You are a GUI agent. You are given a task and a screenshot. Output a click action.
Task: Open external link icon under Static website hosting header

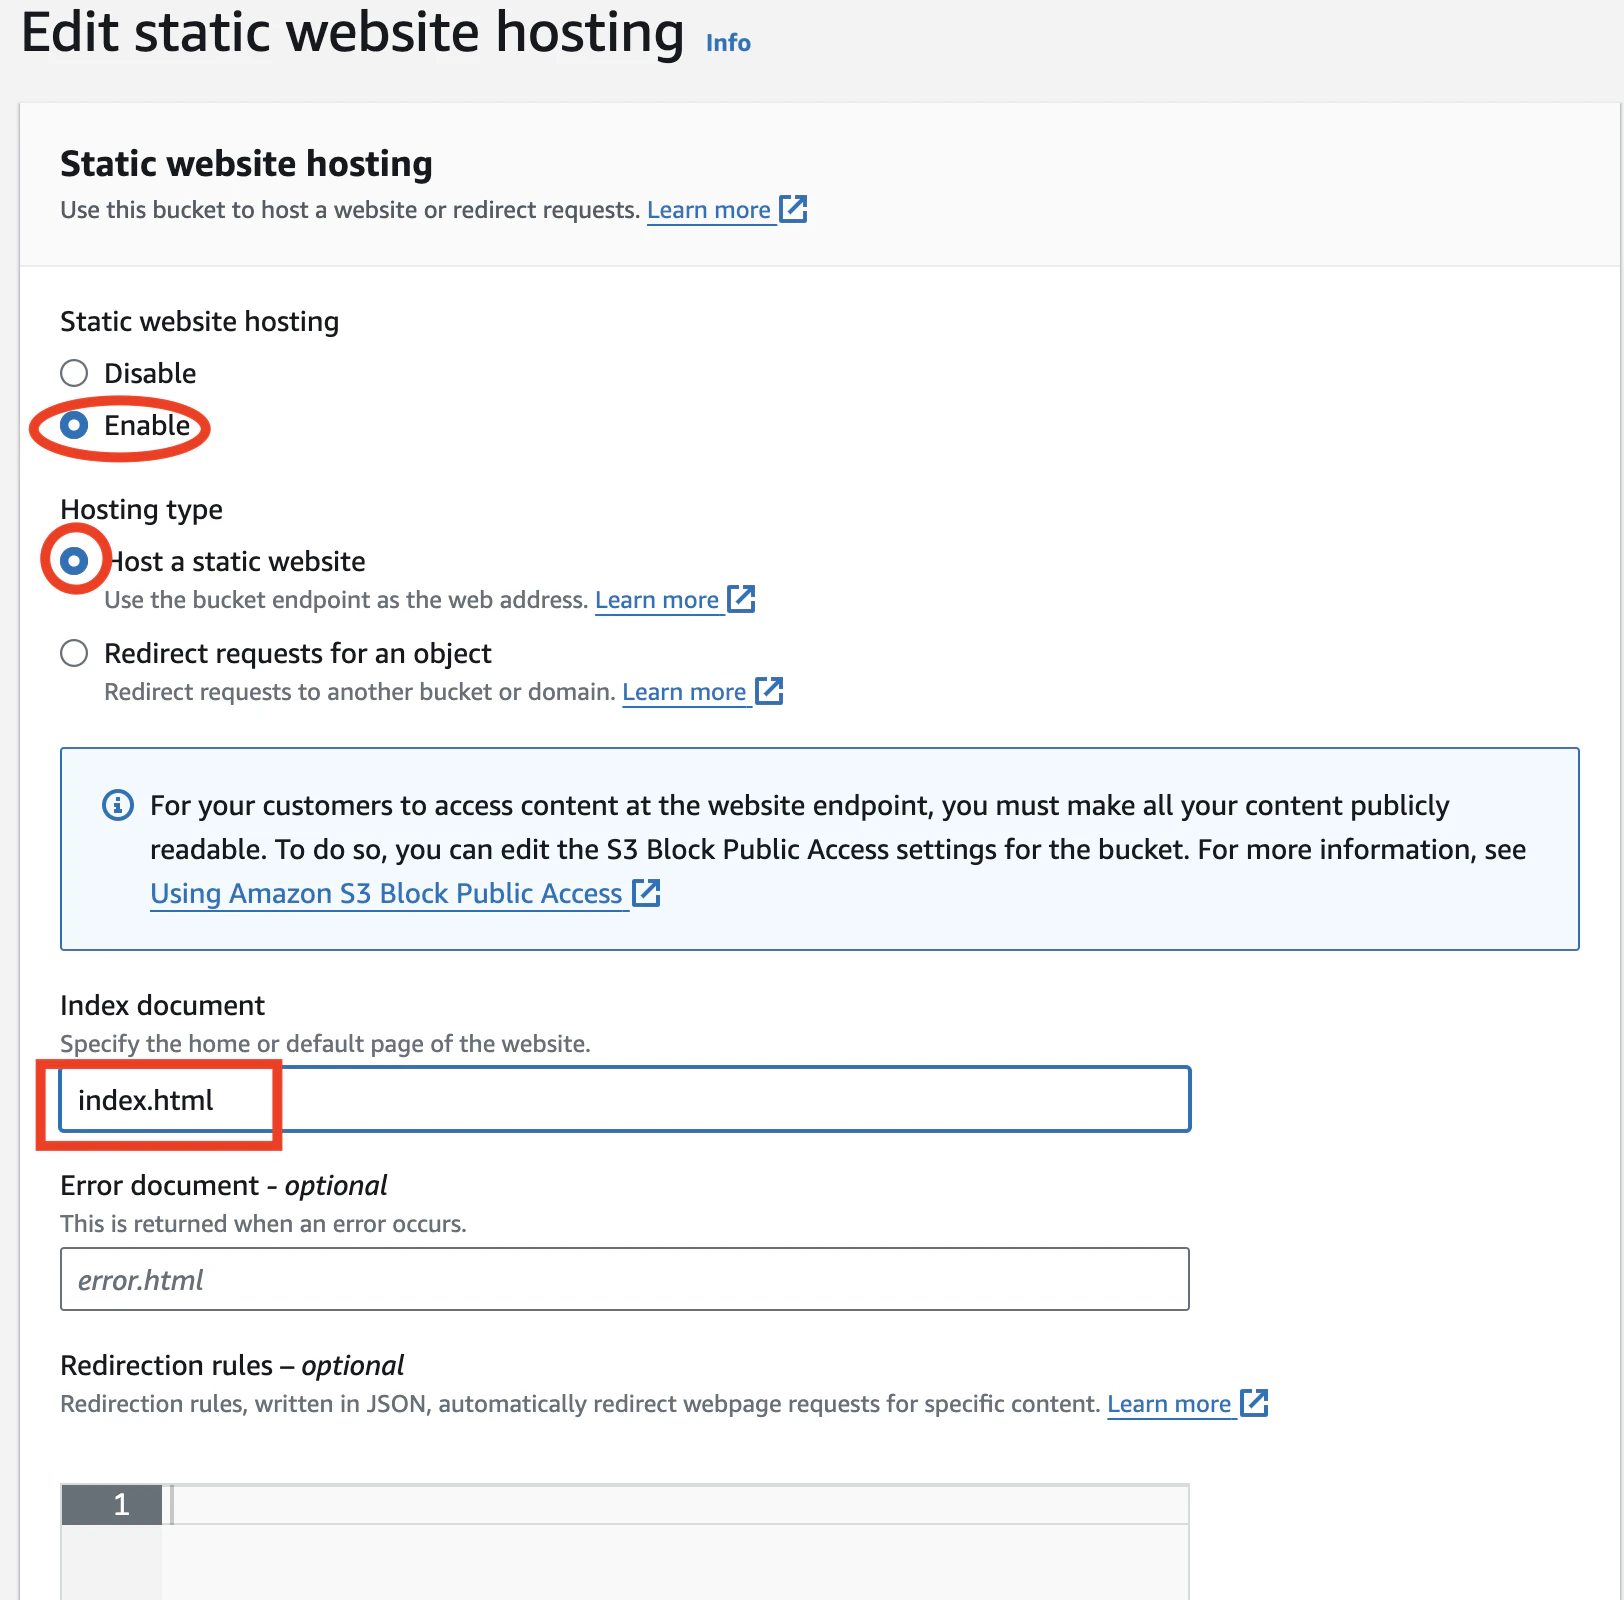coord(793,209)
